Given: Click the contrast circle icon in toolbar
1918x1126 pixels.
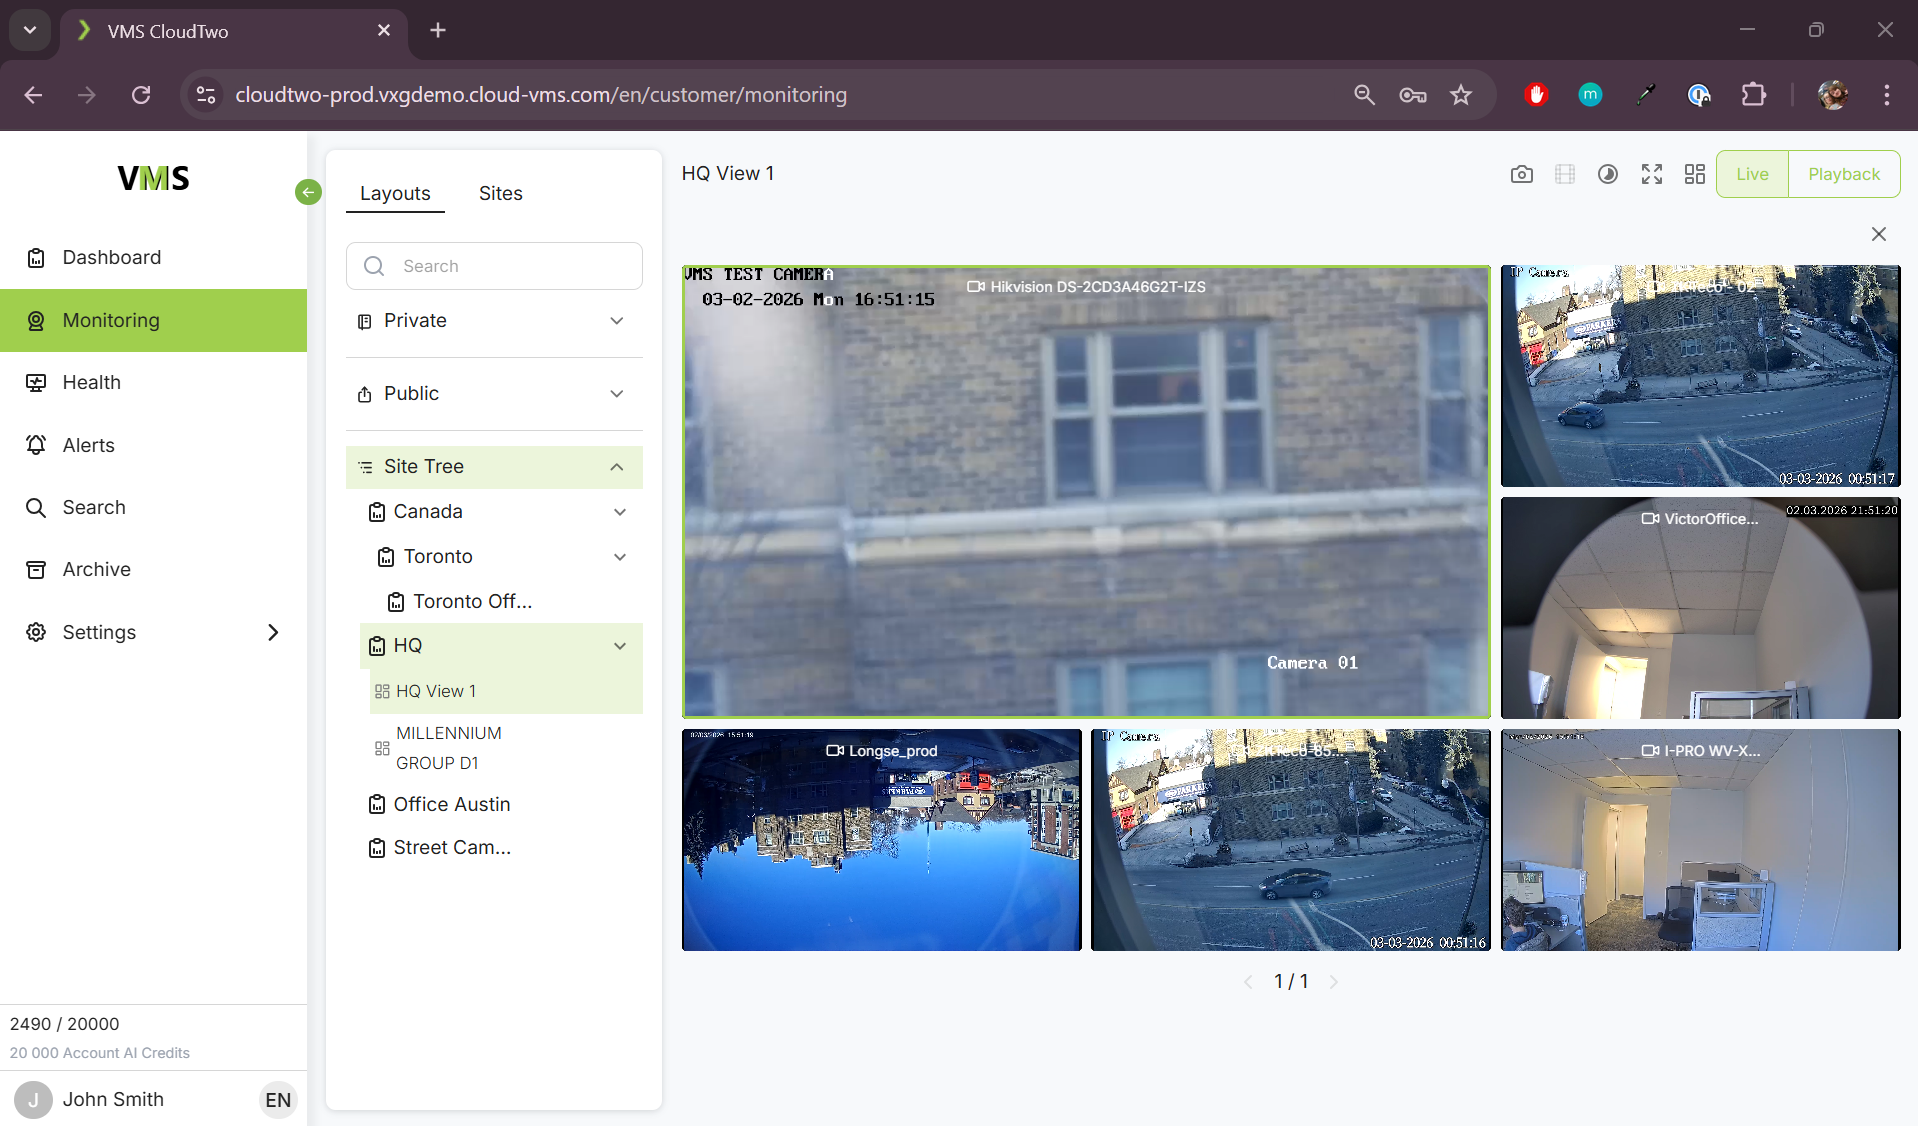Looking at the screenshot, I should click(x=1607, y=174).
